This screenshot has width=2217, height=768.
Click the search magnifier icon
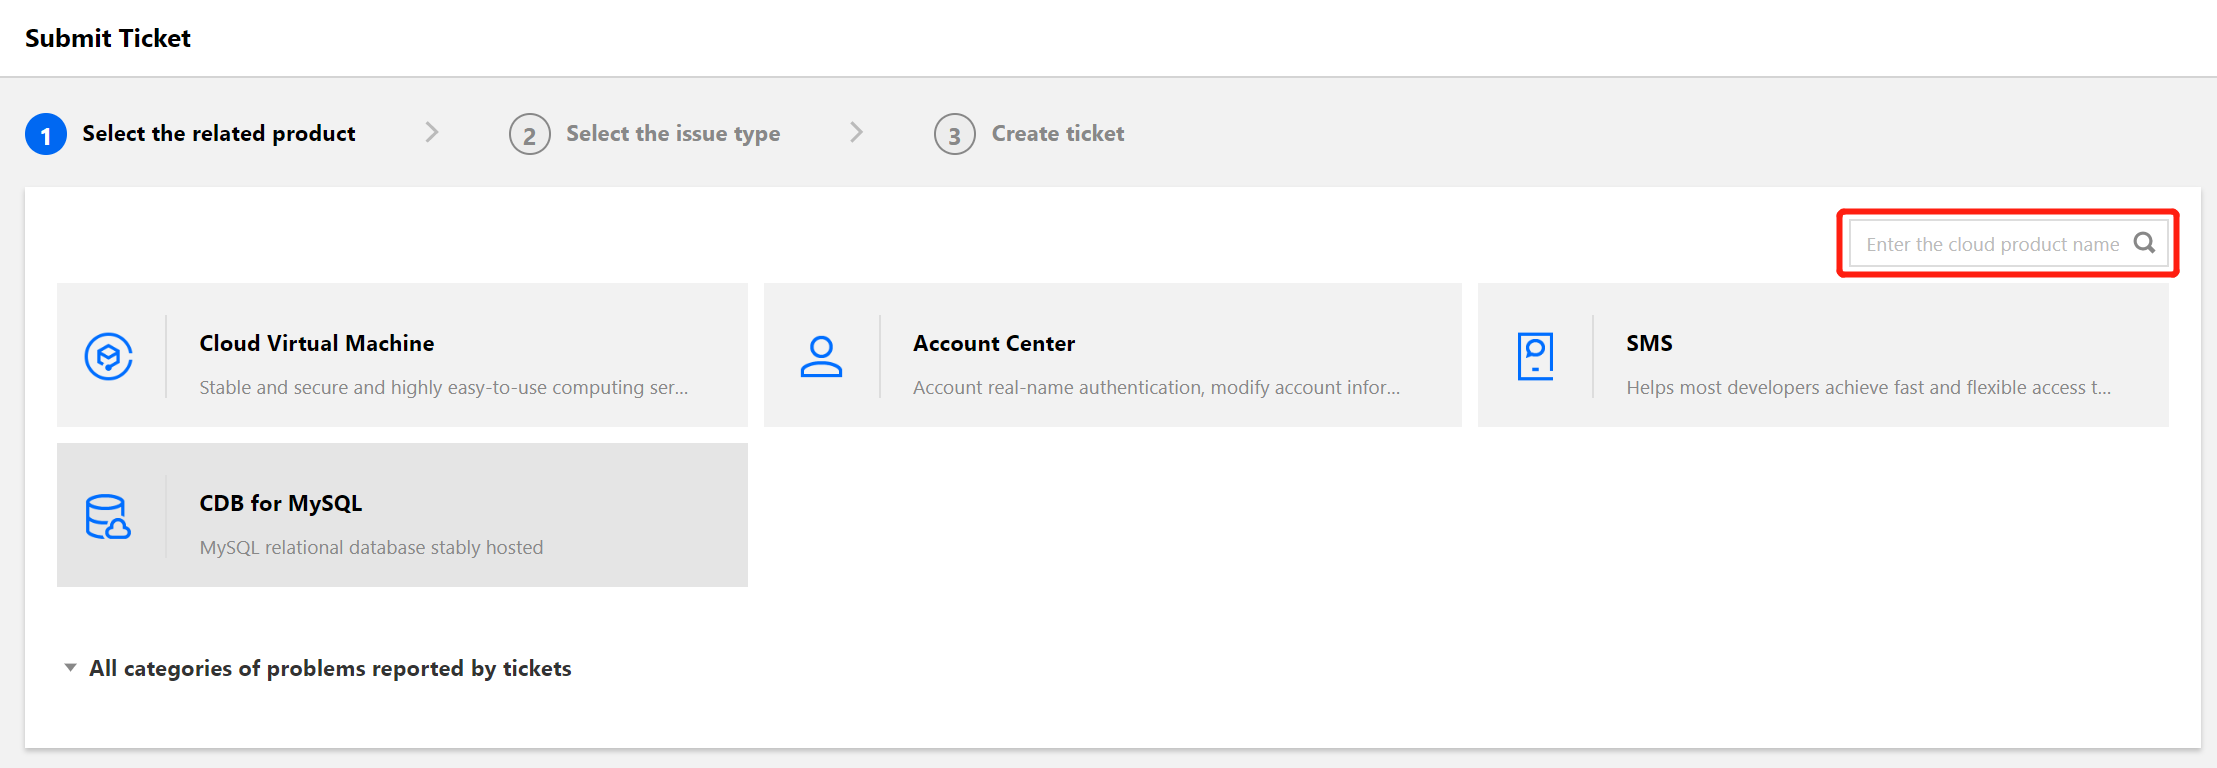pos(2144,243)
